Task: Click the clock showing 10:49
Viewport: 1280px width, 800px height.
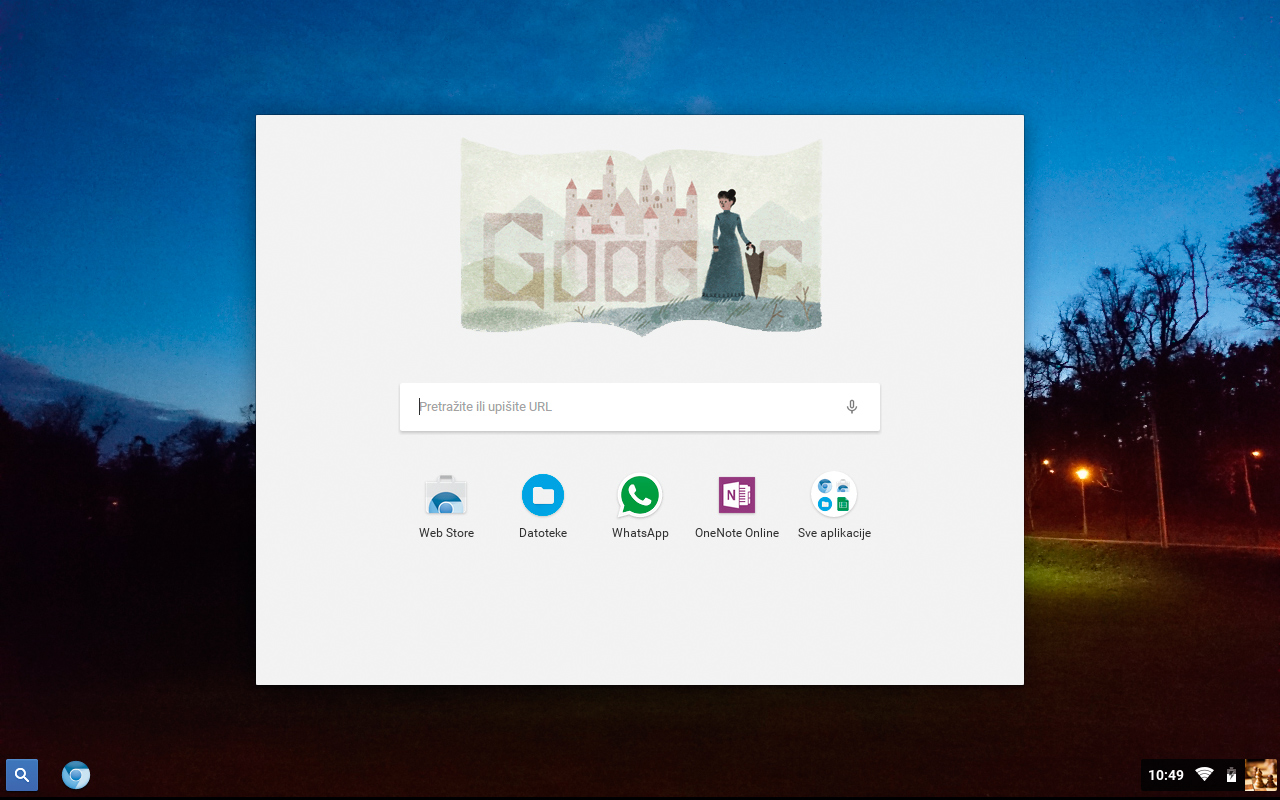Action: [x=1166, y=774]
